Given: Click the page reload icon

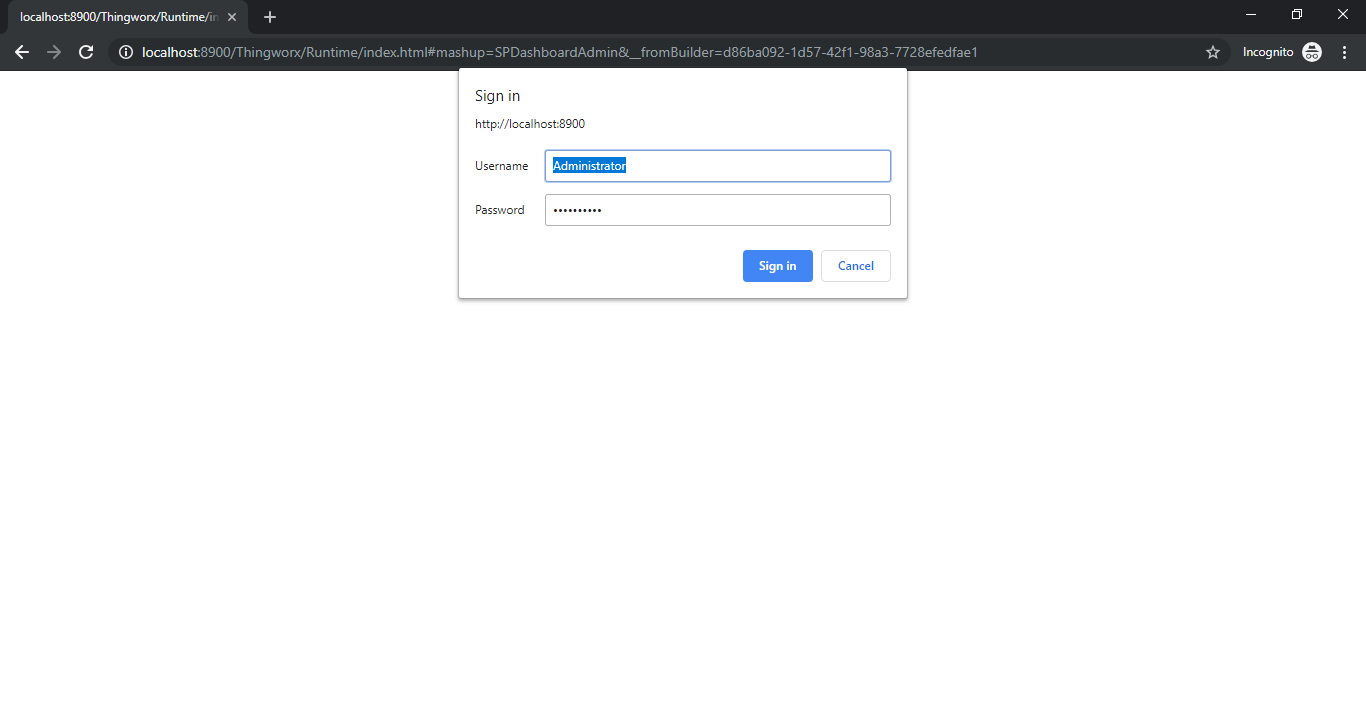Looking at the screenshot, I should click(87, 52).
